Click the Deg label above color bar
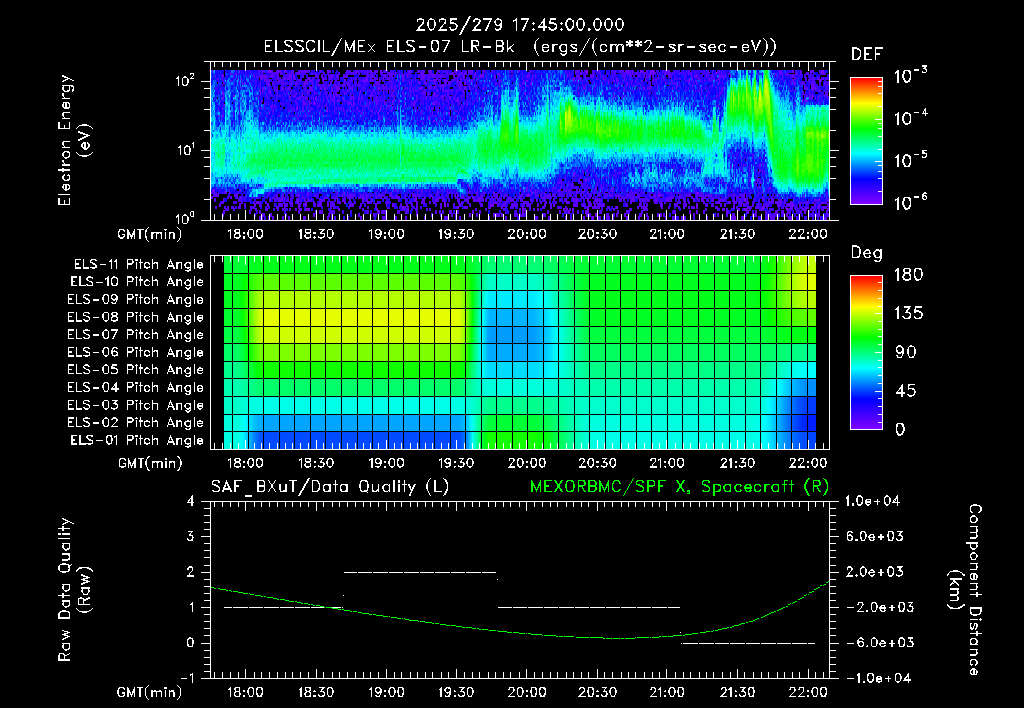 click(x=867, y=253)
